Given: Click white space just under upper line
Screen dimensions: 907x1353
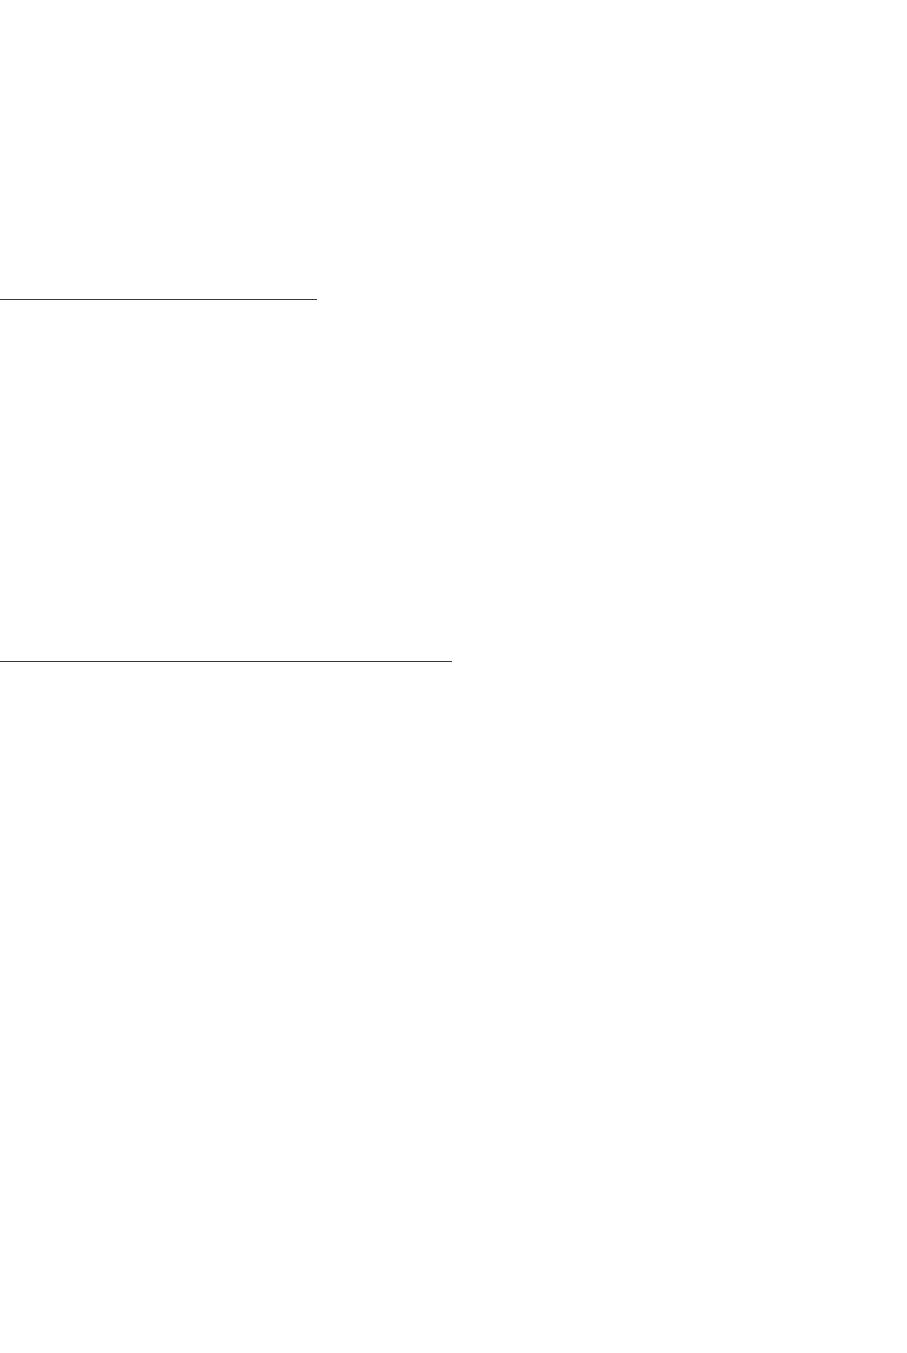Looking at the screenshot, I should point(158,310).
